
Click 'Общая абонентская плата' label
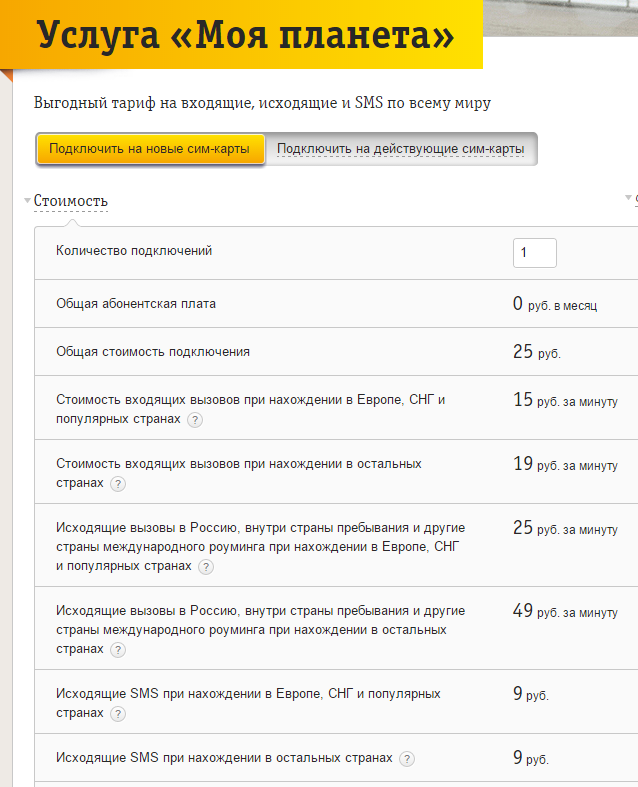pyautogui.click(x=136, y=304)
